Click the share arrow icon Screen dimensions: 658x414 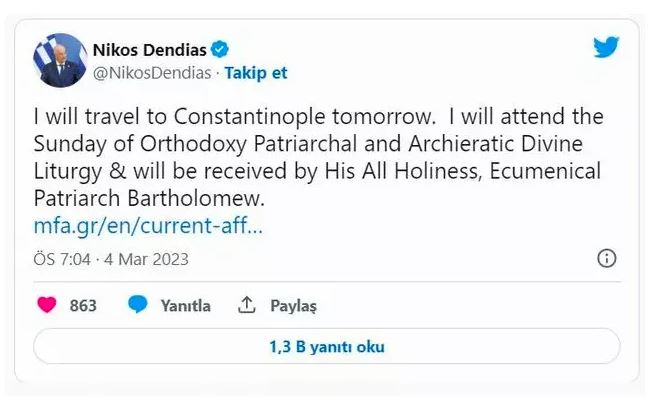(x=247, y=305)
